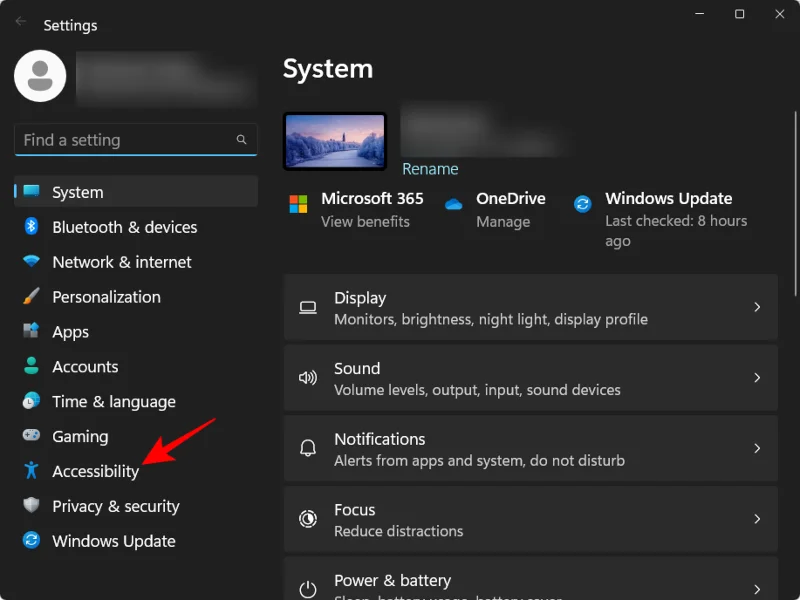This screenshot has width=800, height=600.
Task: Click the Bluetooth icon in sidebar
Action: click(x=31, y=226)
